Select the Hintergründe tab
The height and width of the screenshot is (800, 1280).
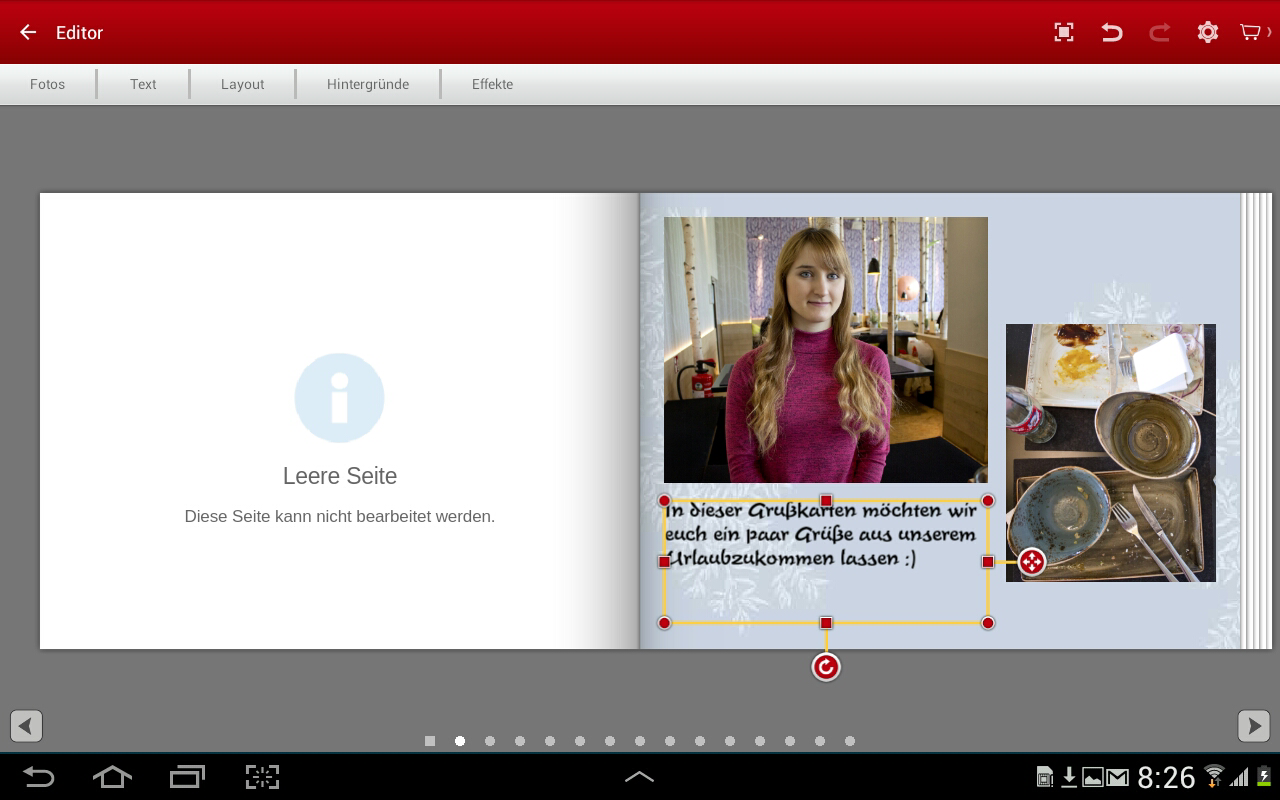(x=368, y=85)
